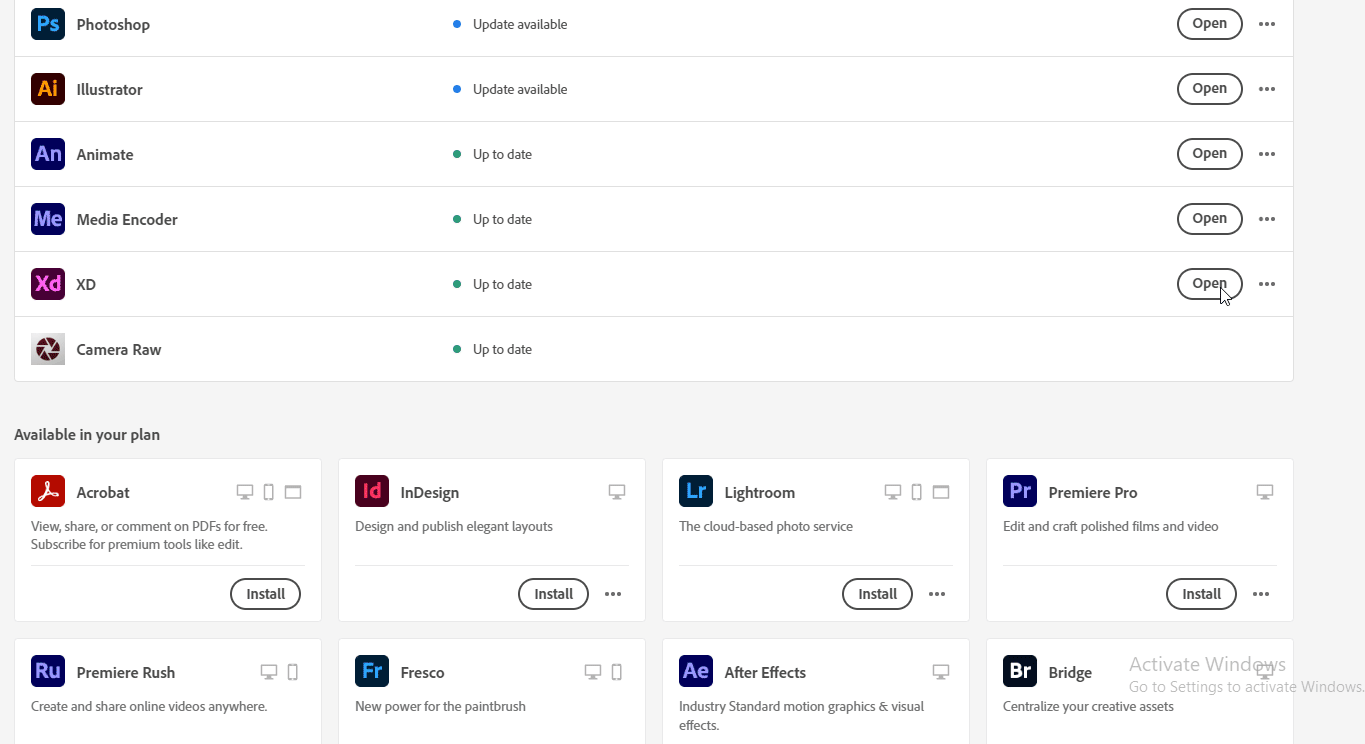This screenshot has height=744, width=1365.
Task: Click the Acrobat app icon
Action: coord(48,492)
